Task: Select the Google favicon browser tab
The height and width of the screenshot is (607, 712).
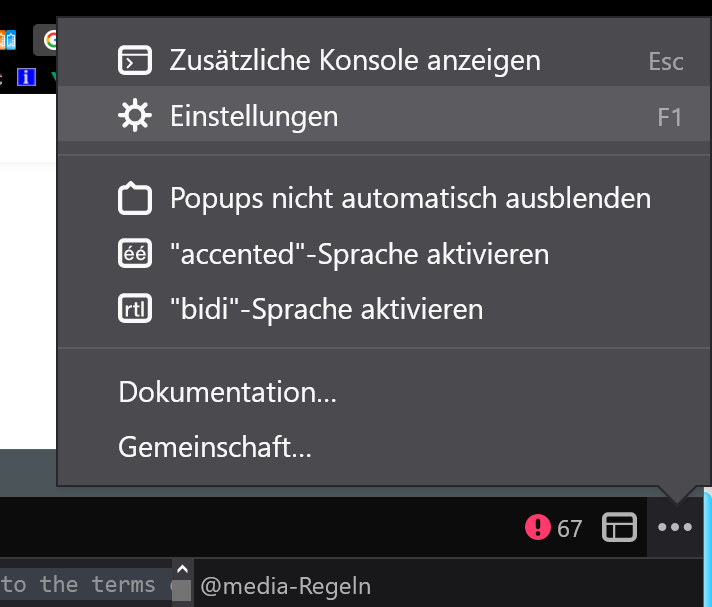Action: click(48, 40)
